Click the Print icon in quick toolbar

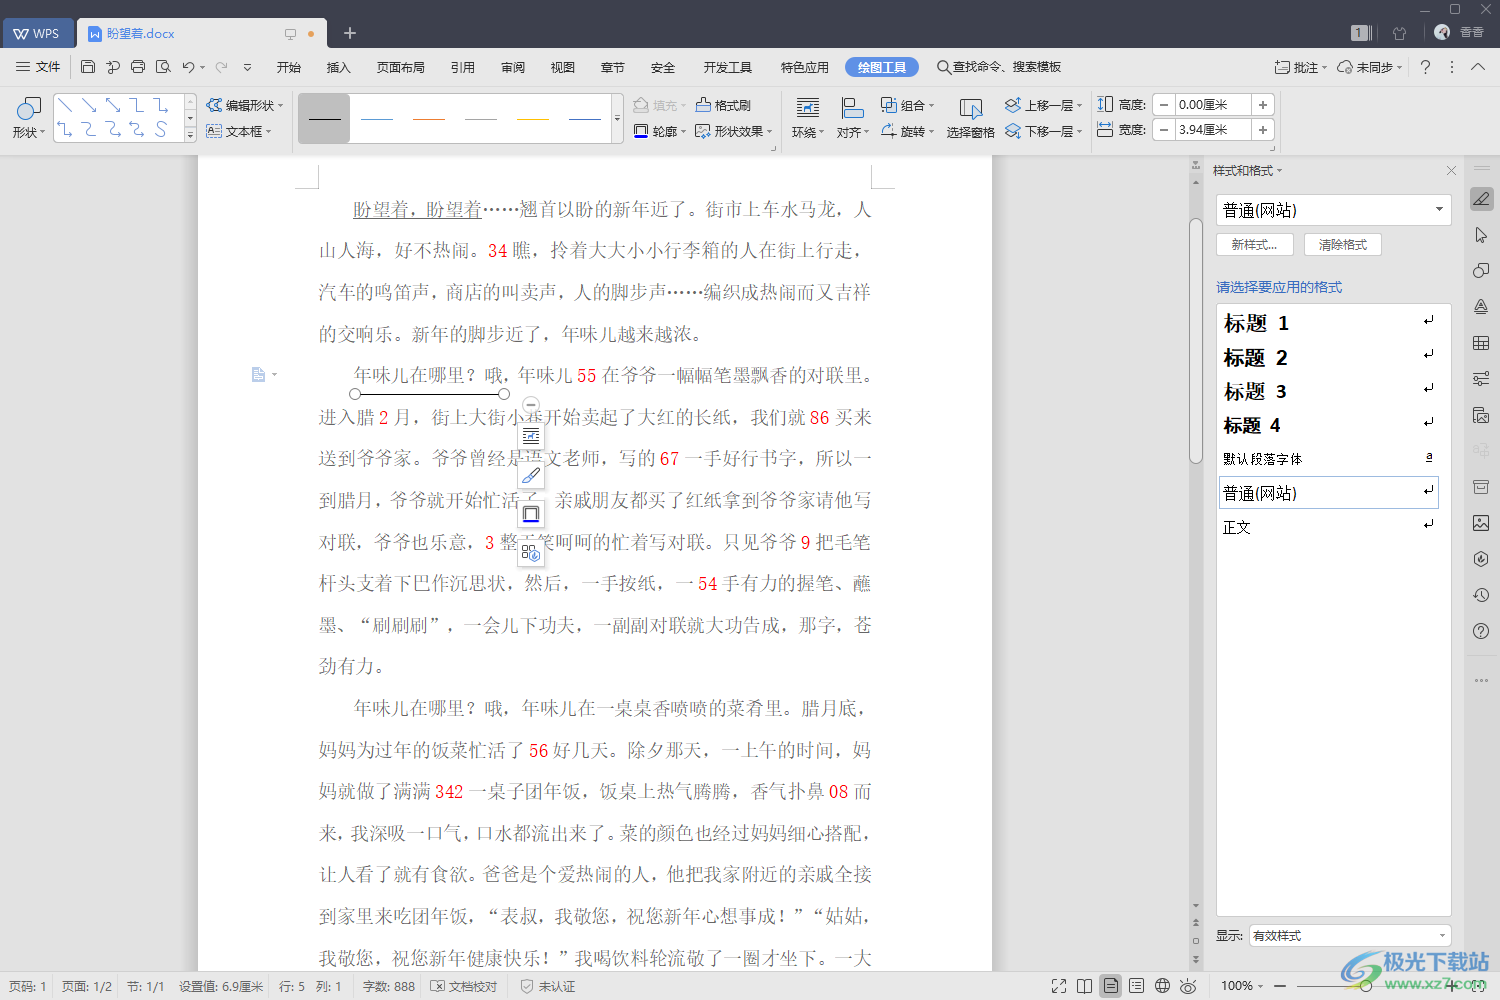click(138, 67)
